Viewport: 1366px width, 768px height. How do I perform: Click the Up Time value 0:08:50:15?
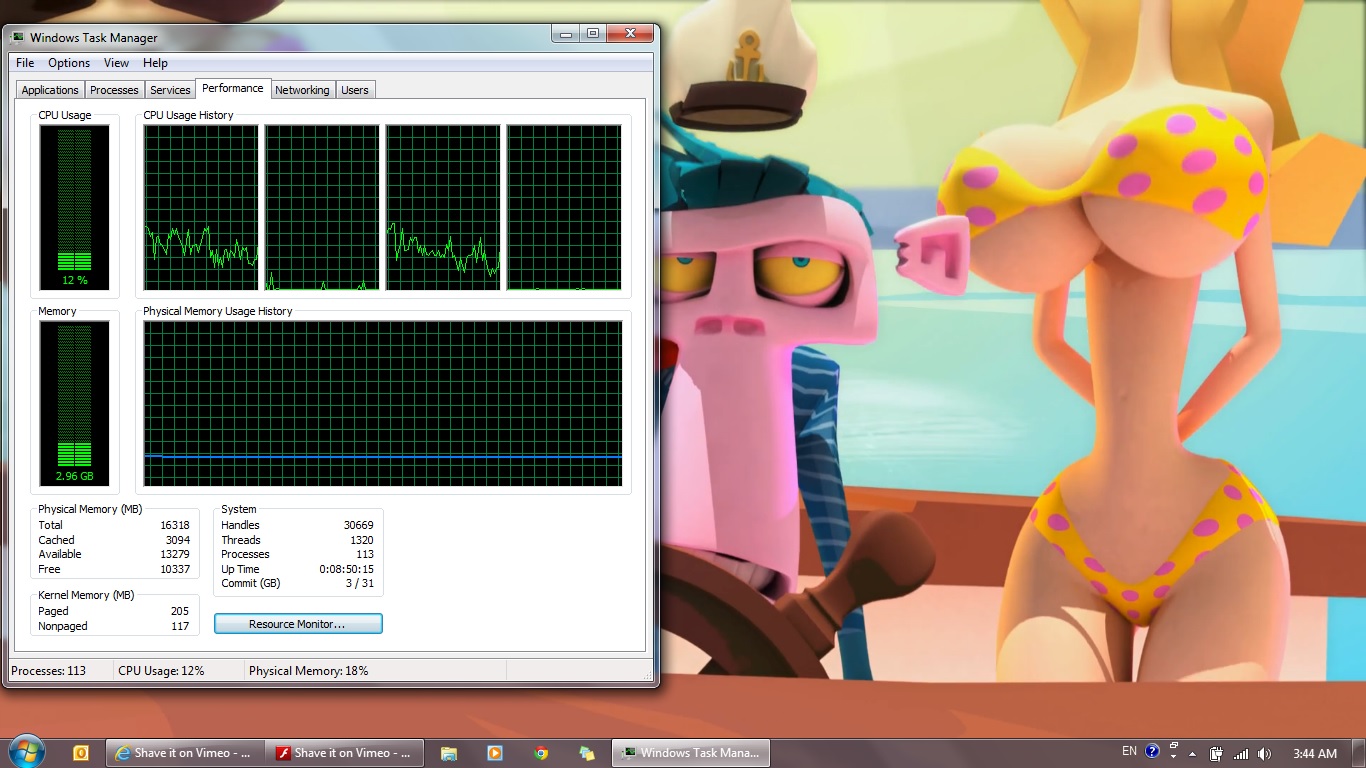(347, 569)
